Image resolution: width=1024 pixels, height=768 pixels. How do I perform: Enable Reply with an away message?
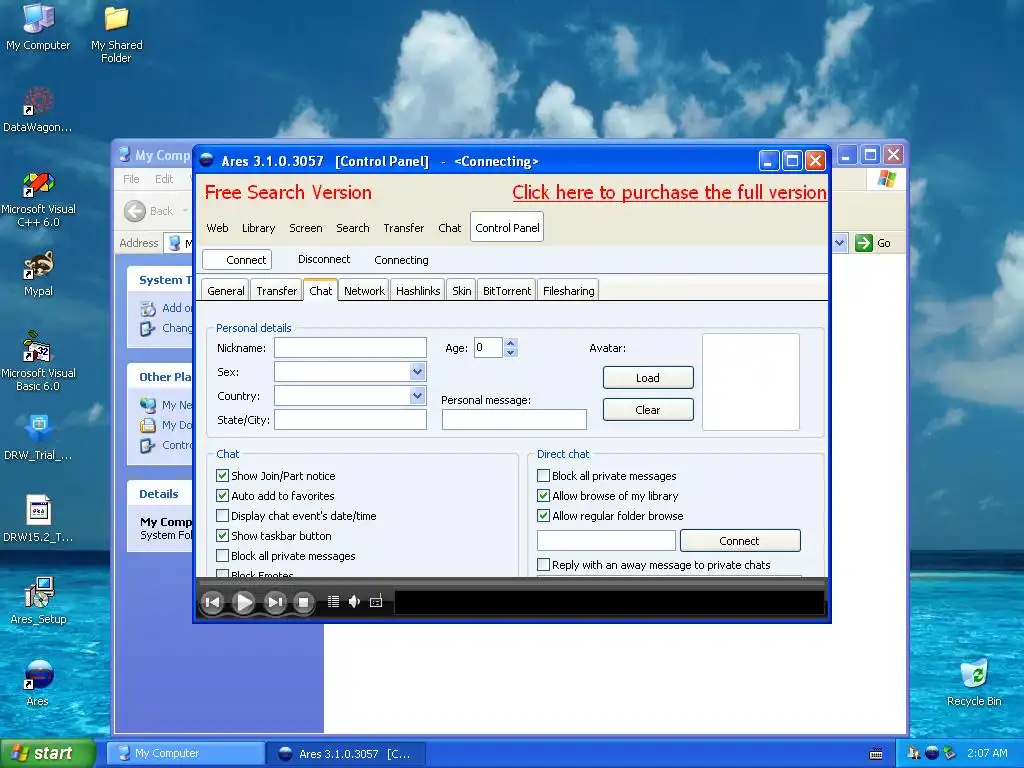pyautogui.click(x=543, y=564)
